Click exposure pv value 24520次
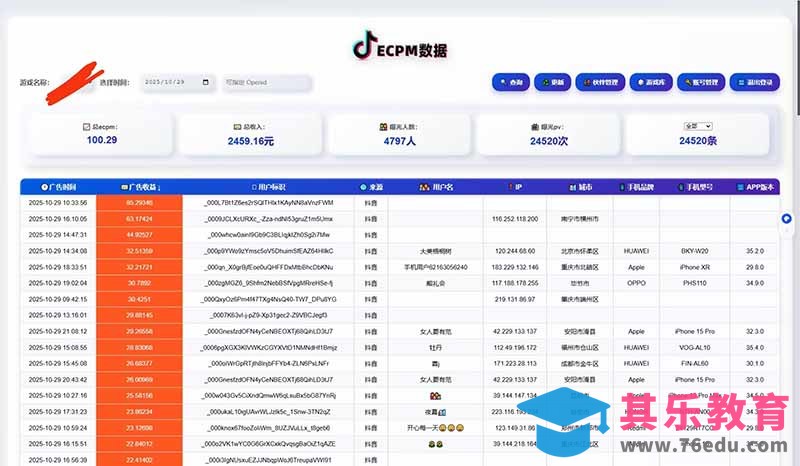 [x=548, y=141]
